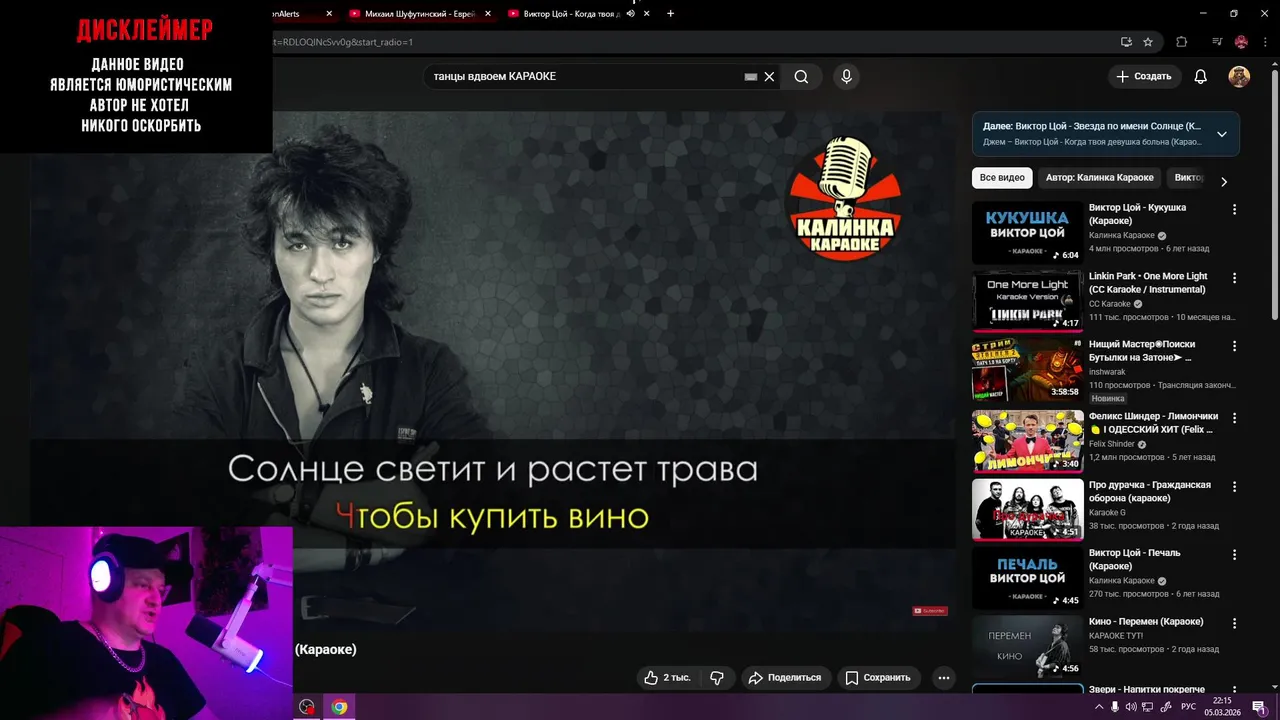Open the Лимончики video thumbnail

(x=1028, y=441)
